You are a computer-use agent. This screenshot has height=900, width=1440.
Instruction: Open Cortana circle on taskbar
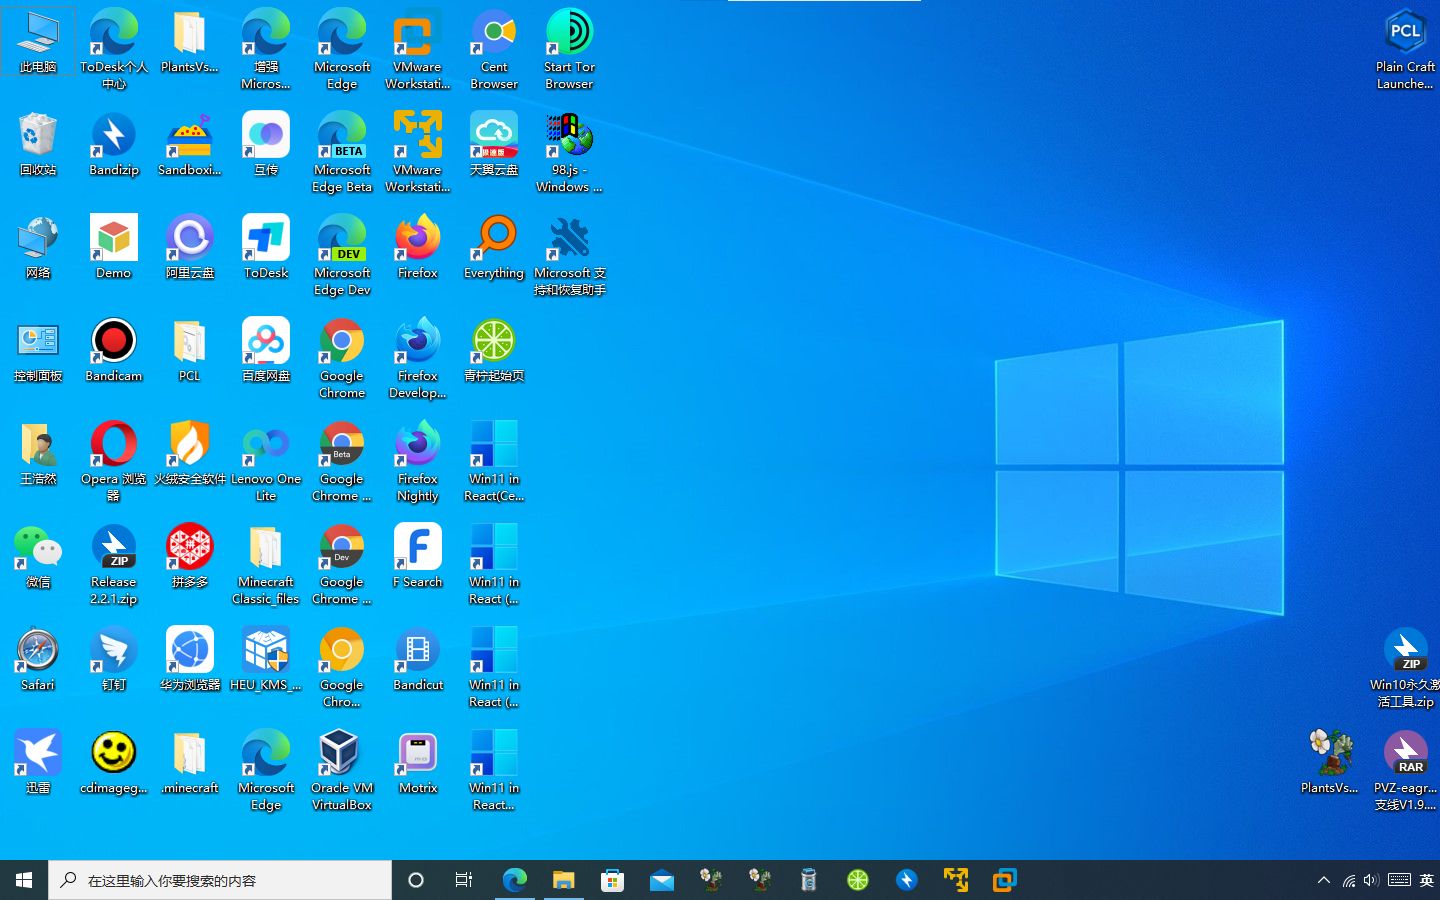pos(416,880)
